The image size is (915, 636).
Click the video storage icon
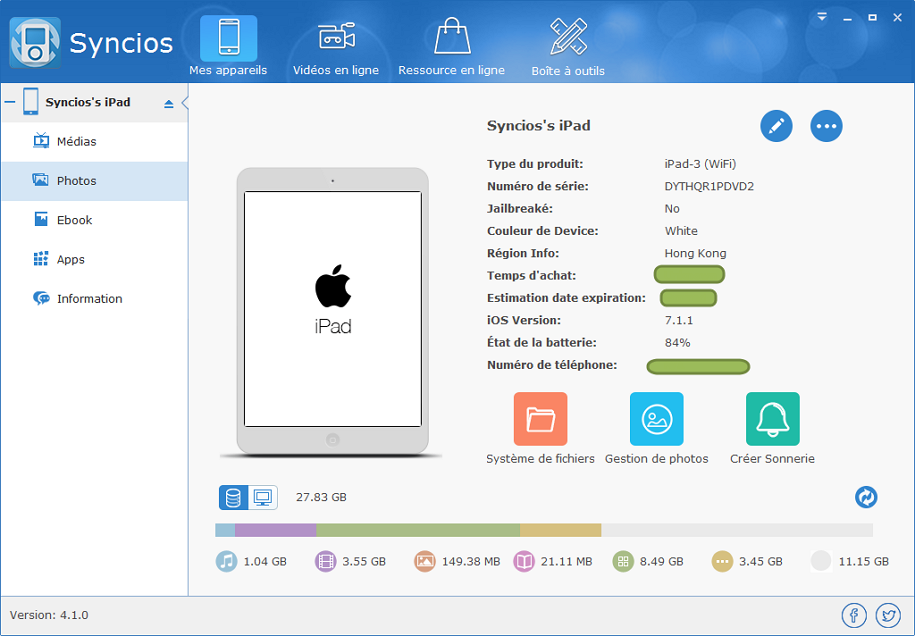(326, 561)
